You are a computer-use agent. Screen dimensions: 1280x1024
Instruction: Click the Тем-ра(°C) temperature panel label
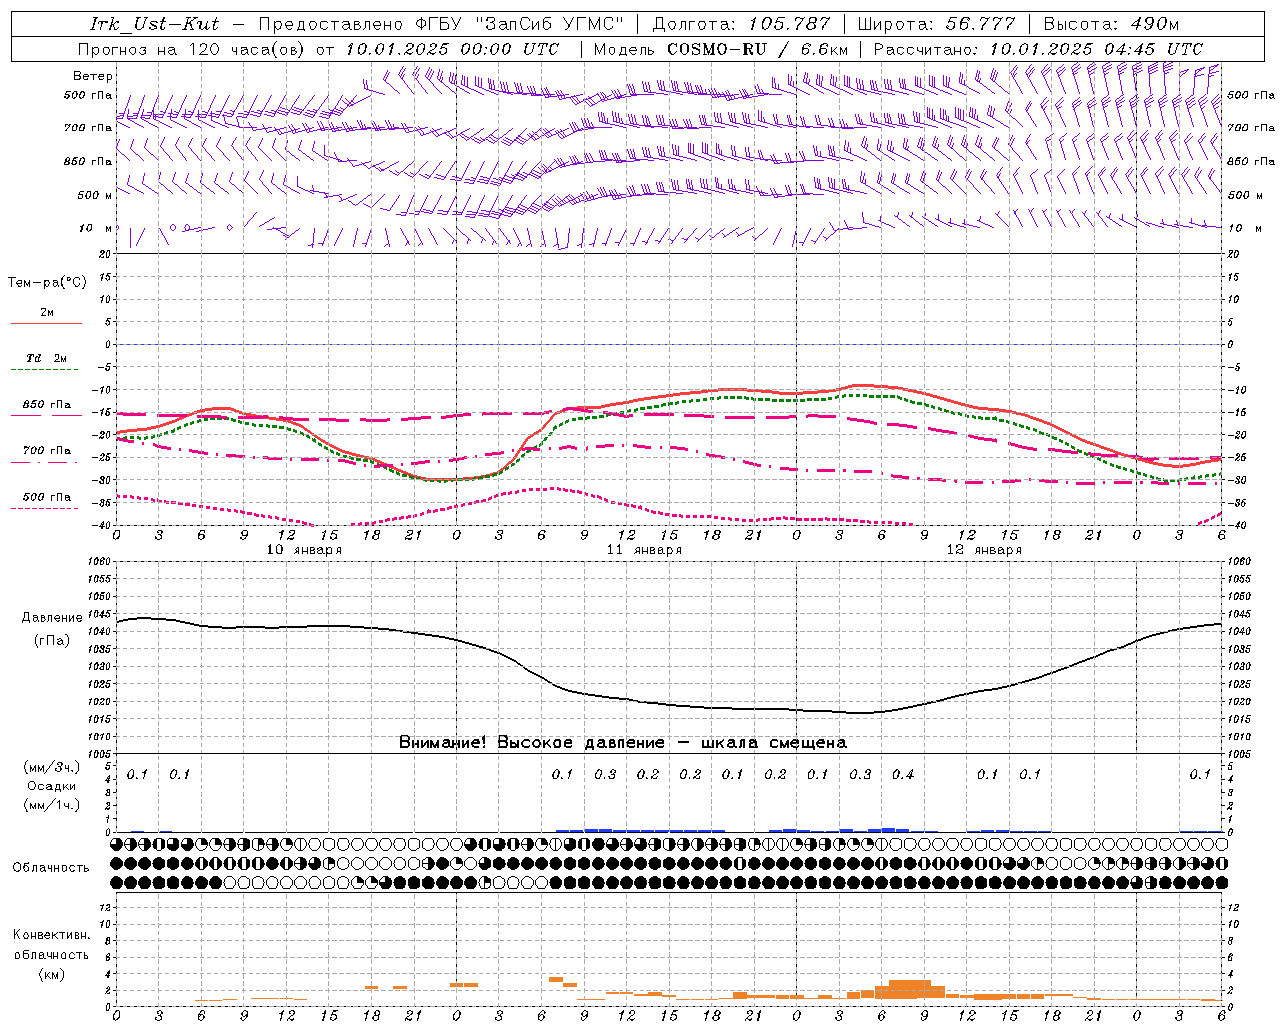47,282
